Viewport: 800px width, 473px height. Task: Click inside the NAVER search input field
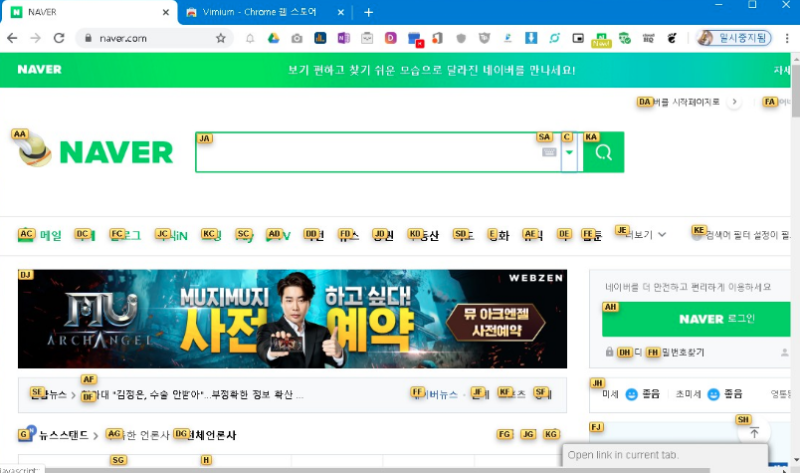pyautogui.click(x=370, y=153)
